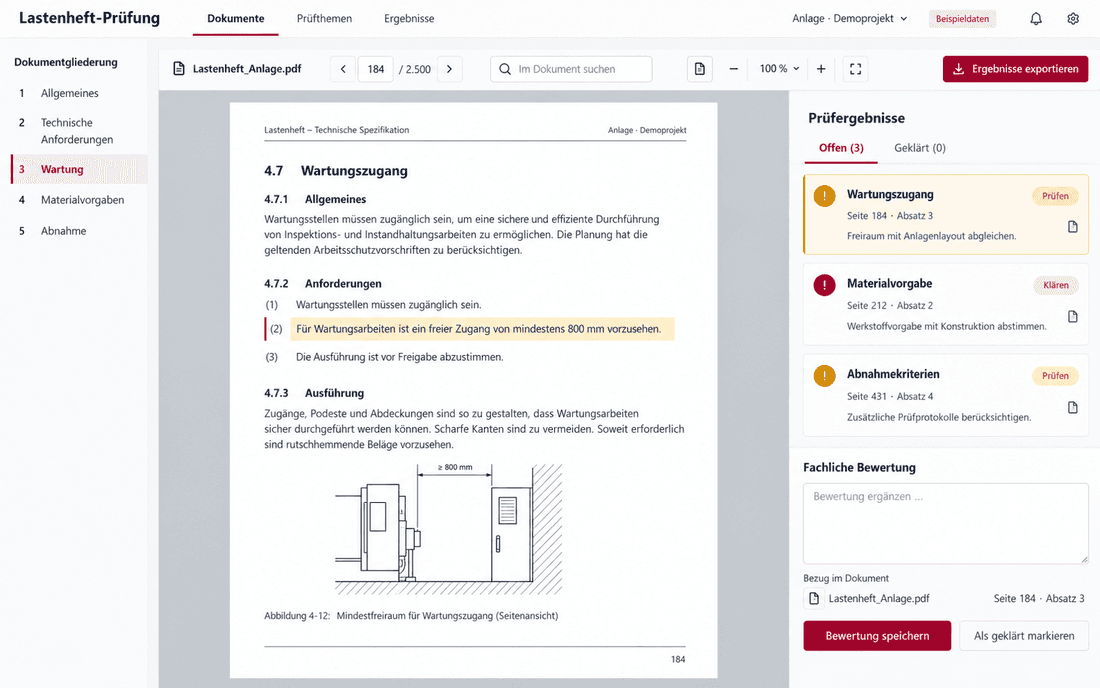Click the Lastenheft-Prüfung app title

click(89, 18)
